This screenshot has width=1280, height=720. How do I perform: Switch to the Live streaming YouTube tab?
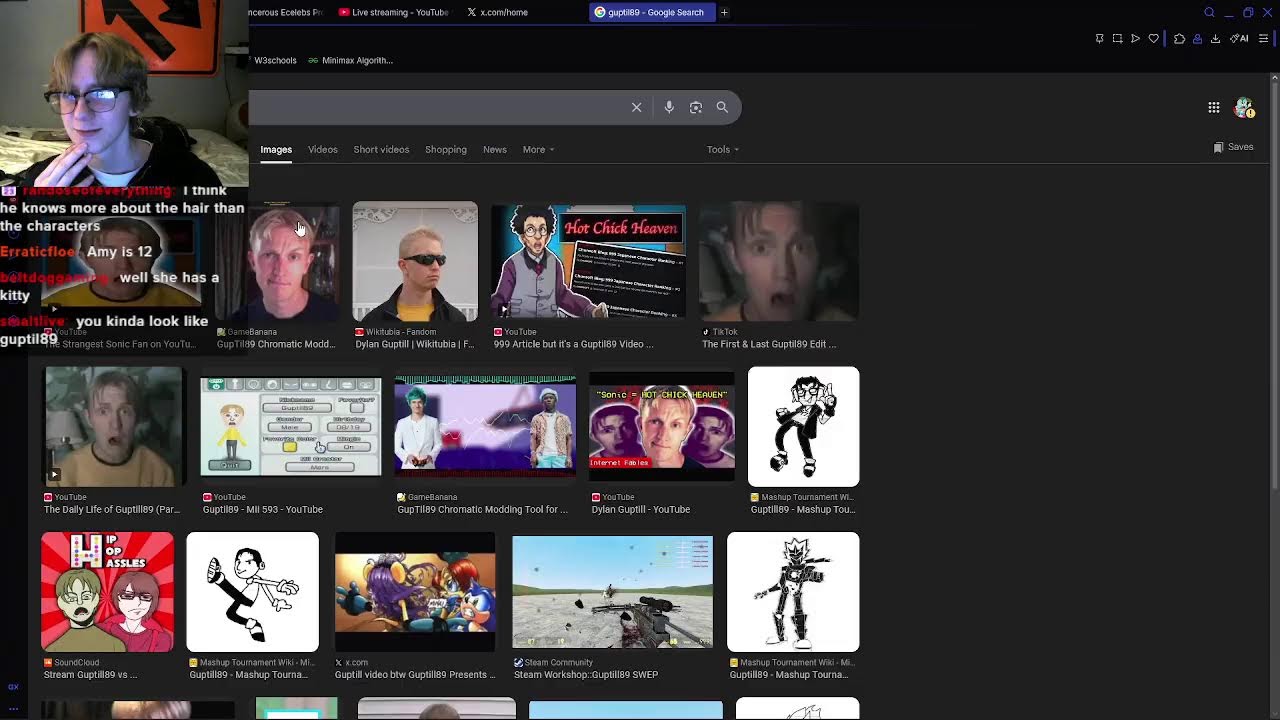click(393, 12)
